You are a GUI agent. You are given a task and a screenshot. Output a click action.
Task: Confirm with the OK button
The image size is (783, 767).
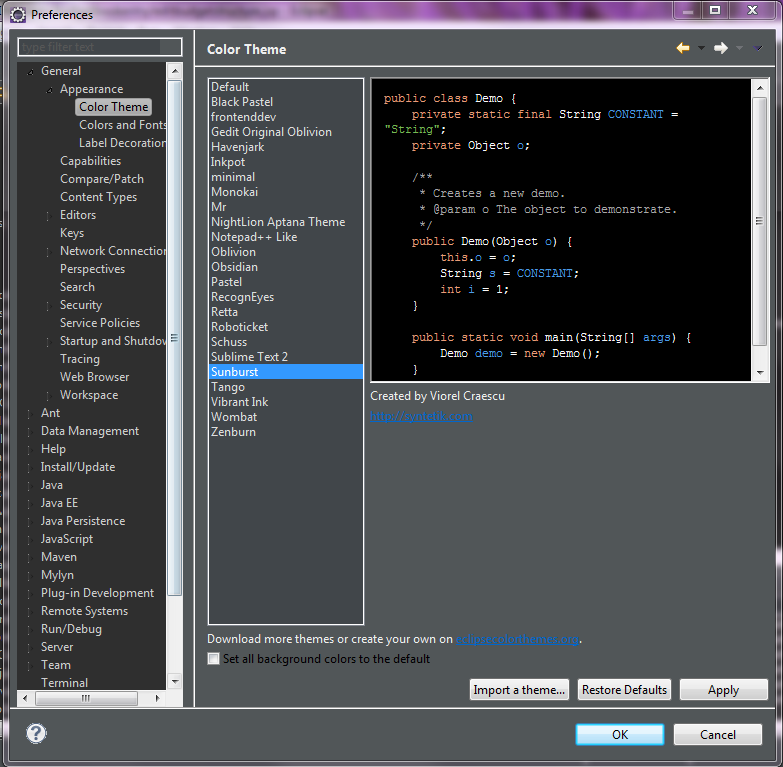[x=620, y=734]
